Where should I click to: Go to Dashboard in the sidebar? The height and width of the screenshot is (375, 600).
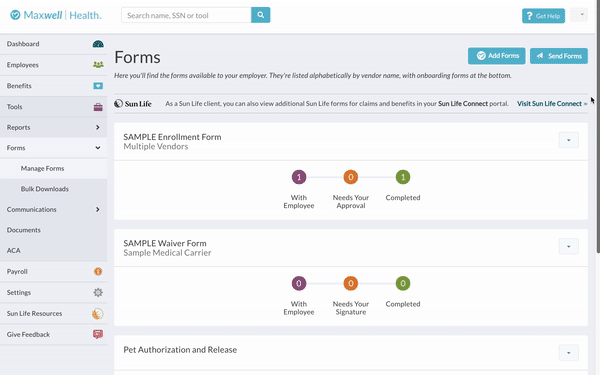pyautogui.click(x=53, y=44)
